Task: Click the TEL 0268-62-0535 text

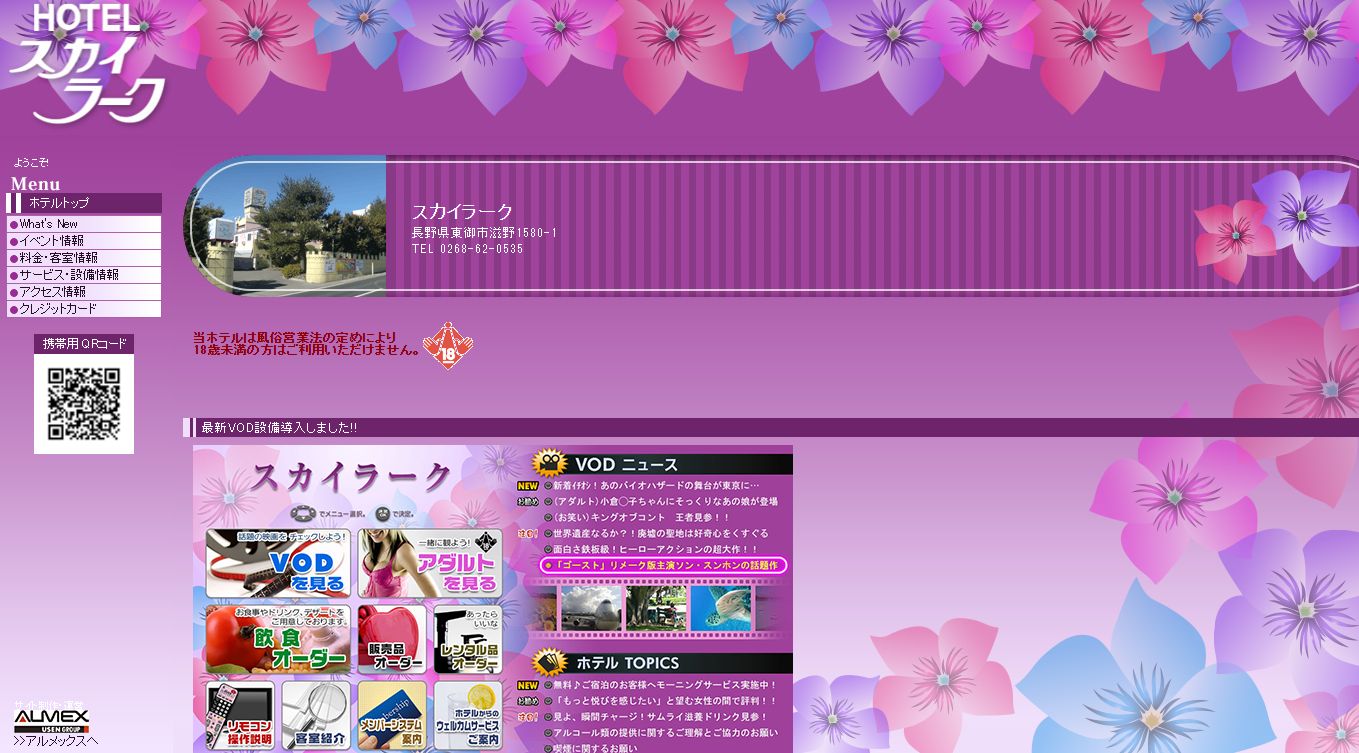Action: pos(467,249)
